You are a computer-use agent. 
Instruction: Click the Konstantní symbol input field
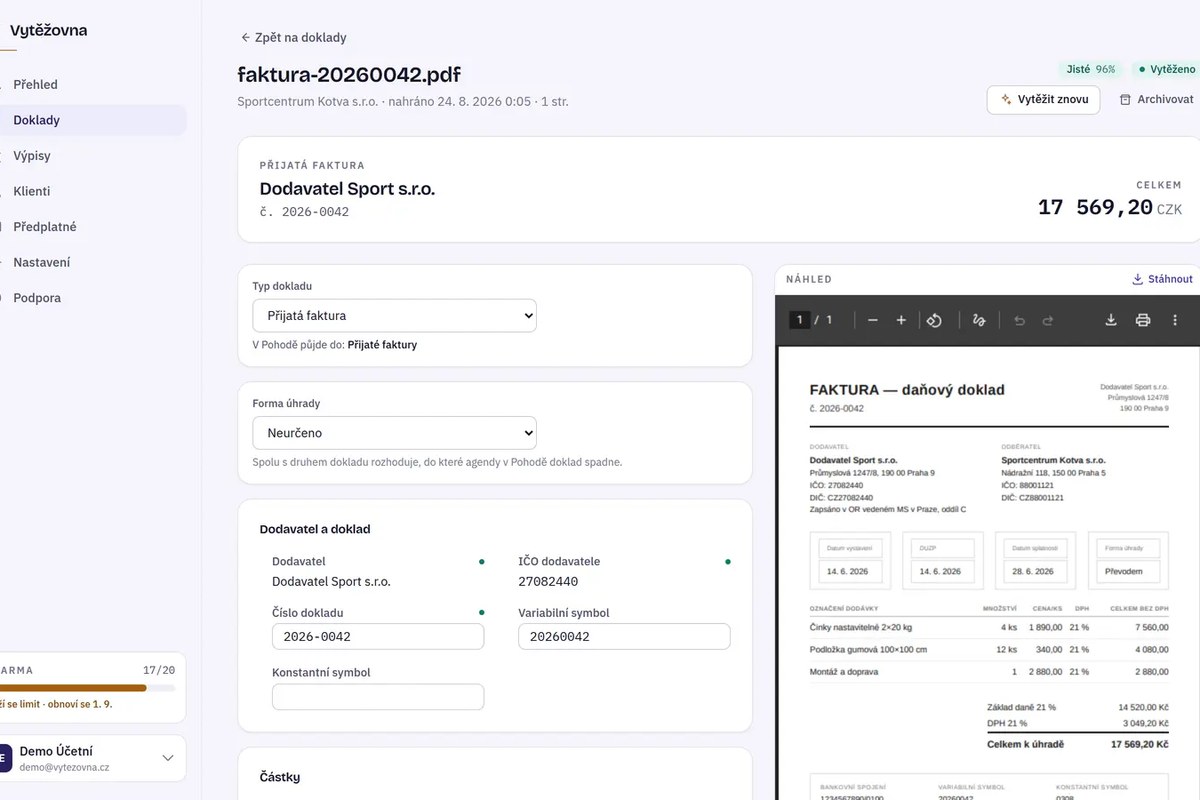click(x=378, y=697)
